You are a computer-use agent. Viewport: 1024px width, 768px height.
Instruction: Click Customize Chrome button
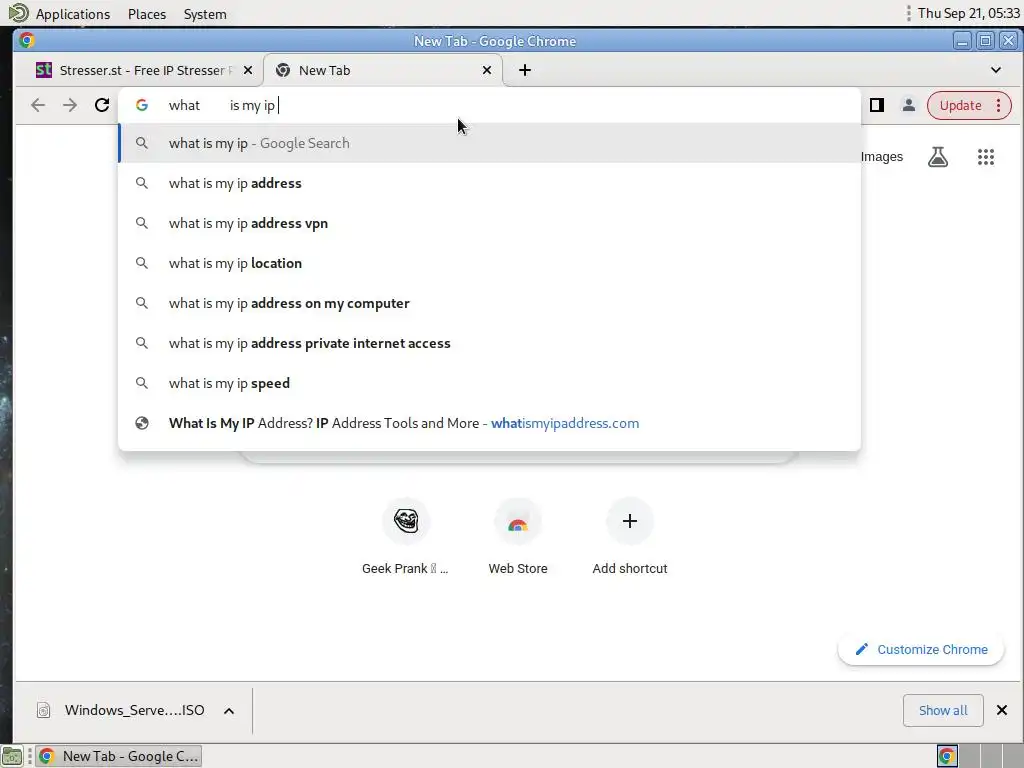pos(921,649)
